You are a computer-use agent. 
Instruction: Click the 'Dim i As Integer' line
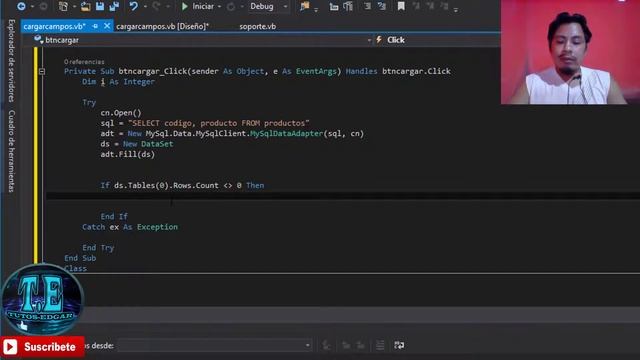pyautogui.click(x=118, y=82)
